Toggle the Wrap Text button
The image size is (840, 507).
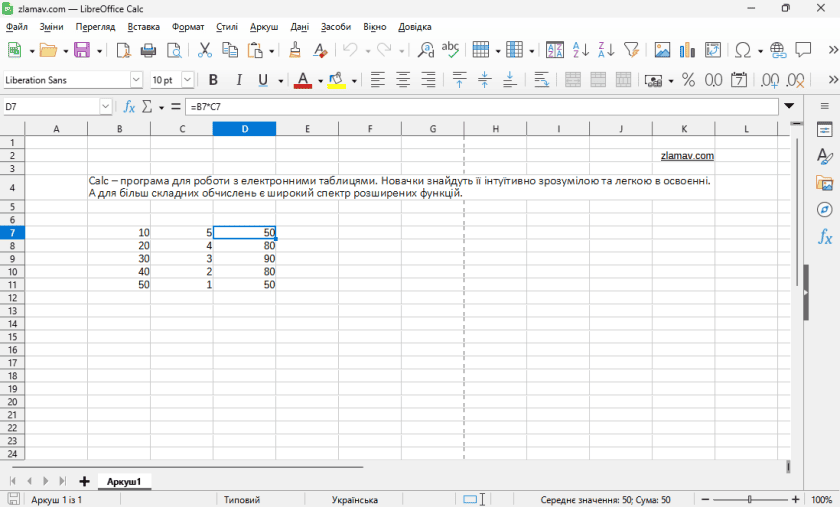coord(541,80)
